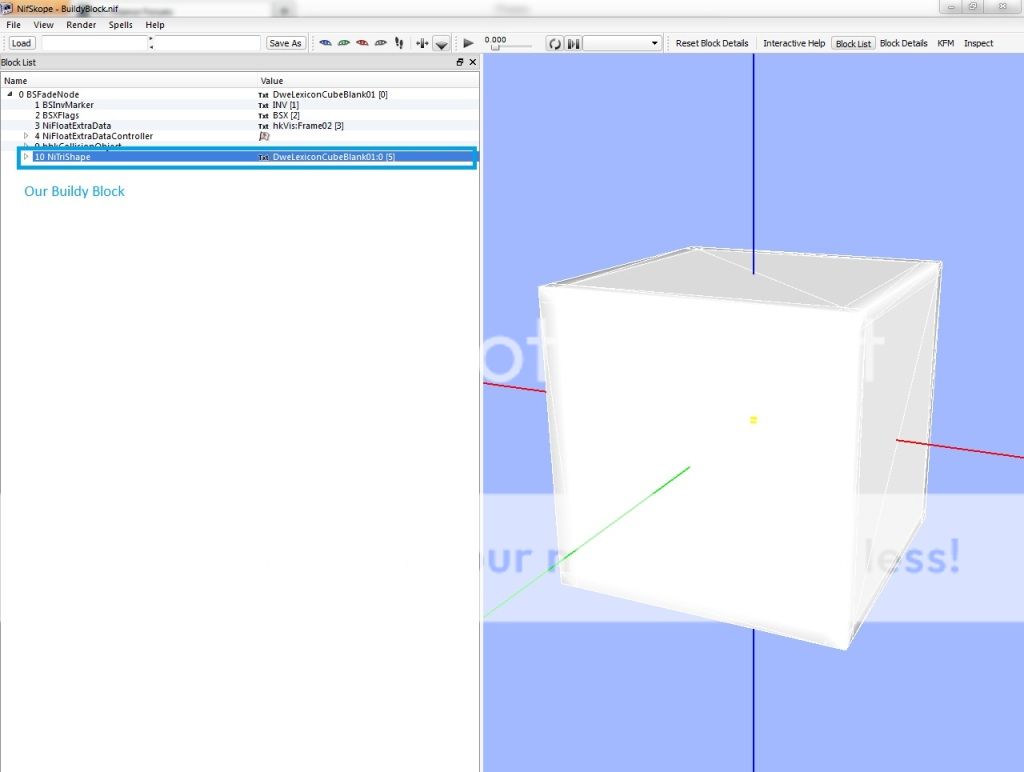Click the Txt icon beside INV [1]
Viewport: 1024px width, 772px height.
[x=263, y=105]
